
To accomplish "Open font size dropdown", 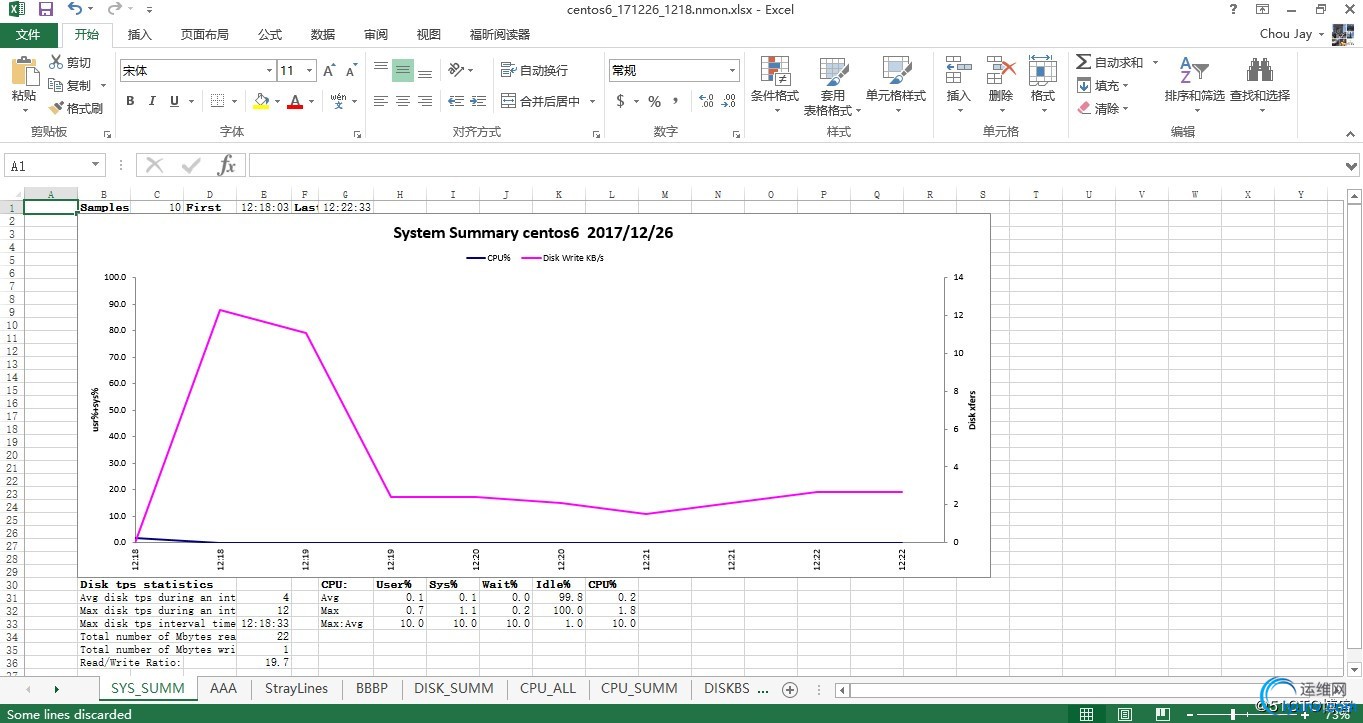I will click(309, 70).
